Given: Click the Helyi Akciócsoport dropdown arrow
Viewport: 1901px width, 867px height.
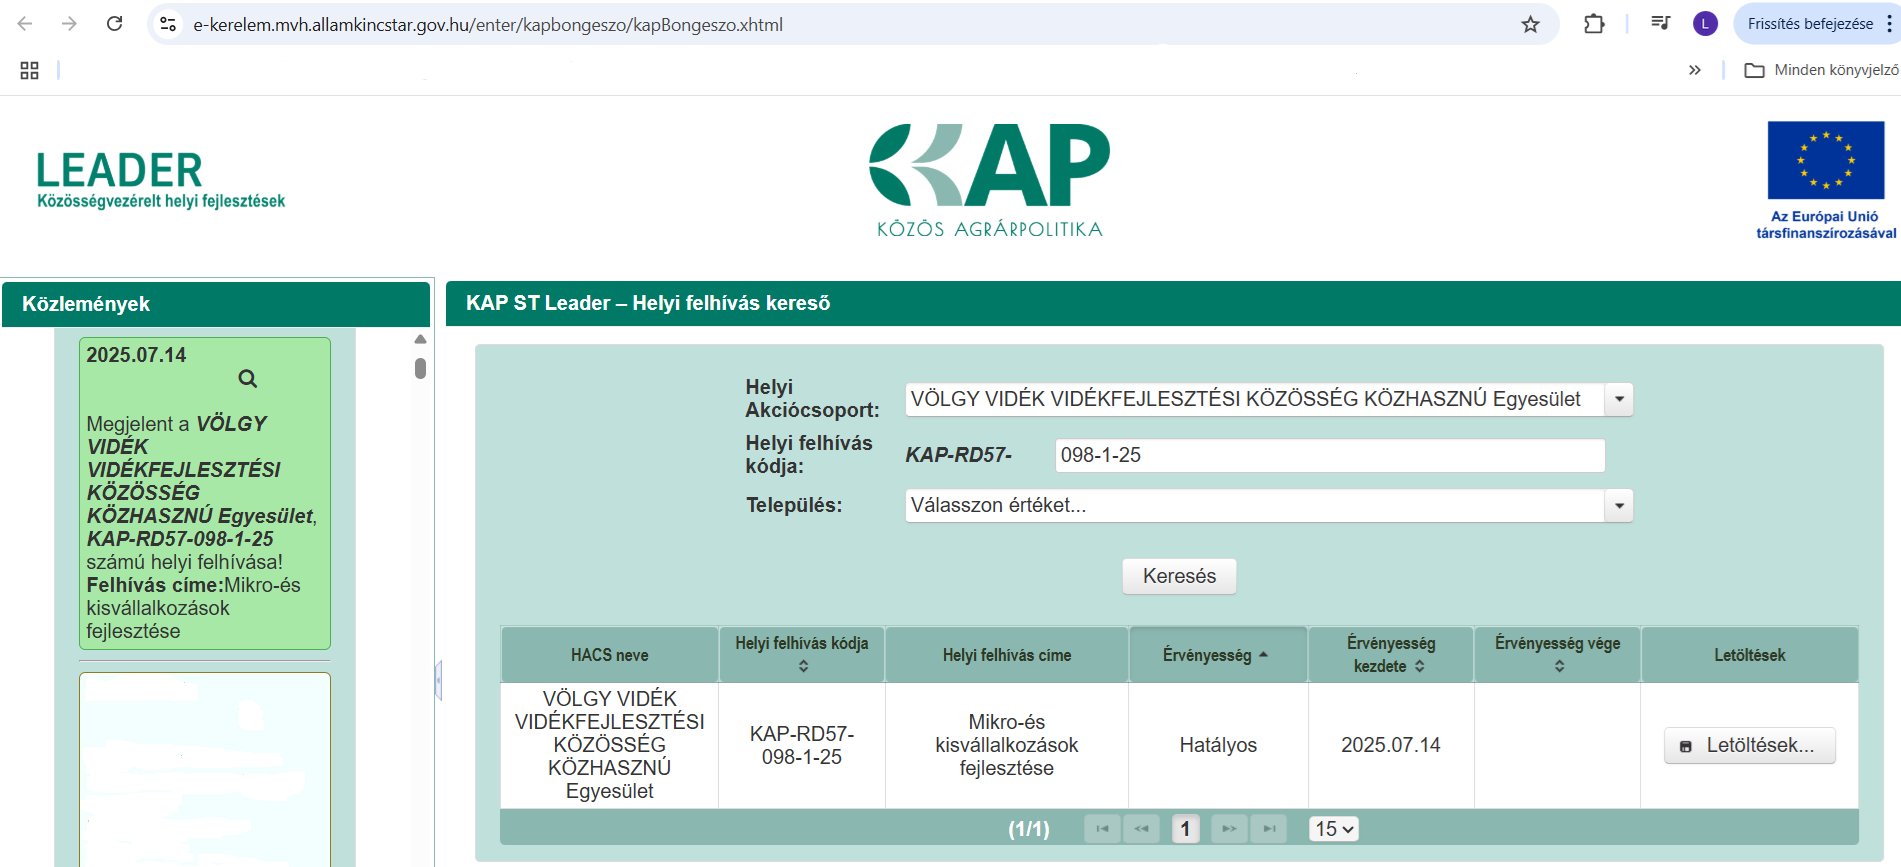Looking at the screenshot, I should [1619, 399].
